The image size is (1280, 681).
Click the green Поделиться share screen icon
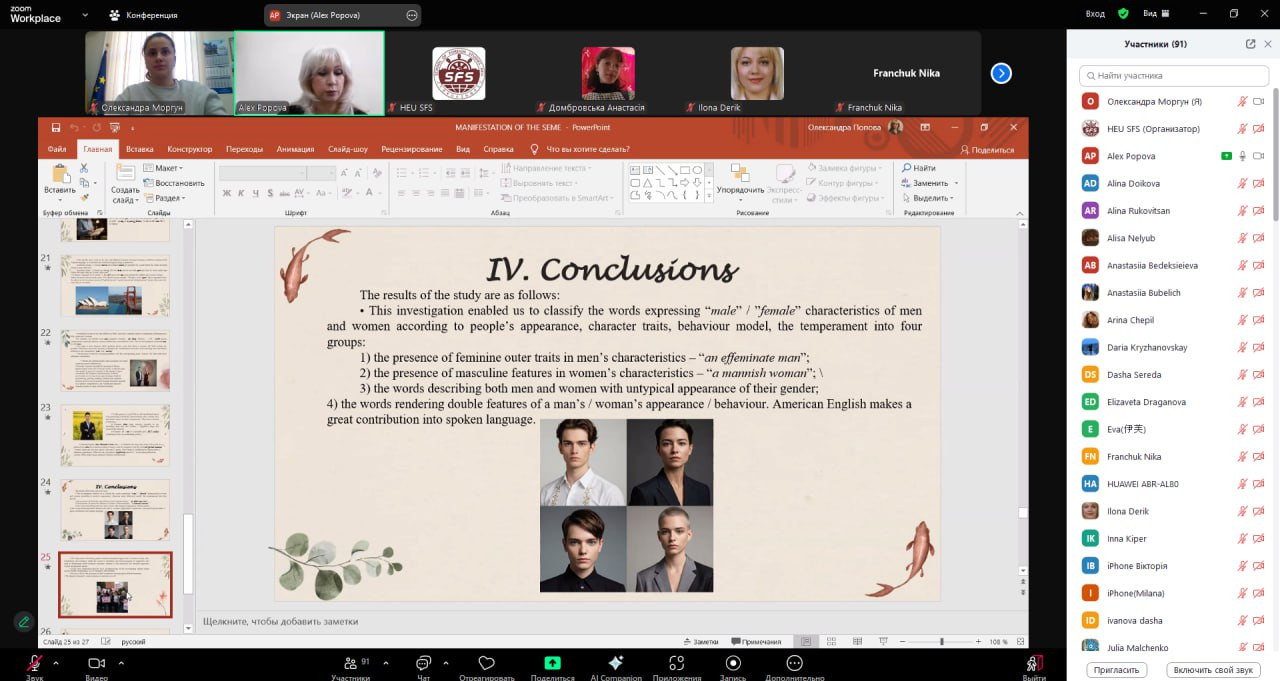(x=552, y=663)
